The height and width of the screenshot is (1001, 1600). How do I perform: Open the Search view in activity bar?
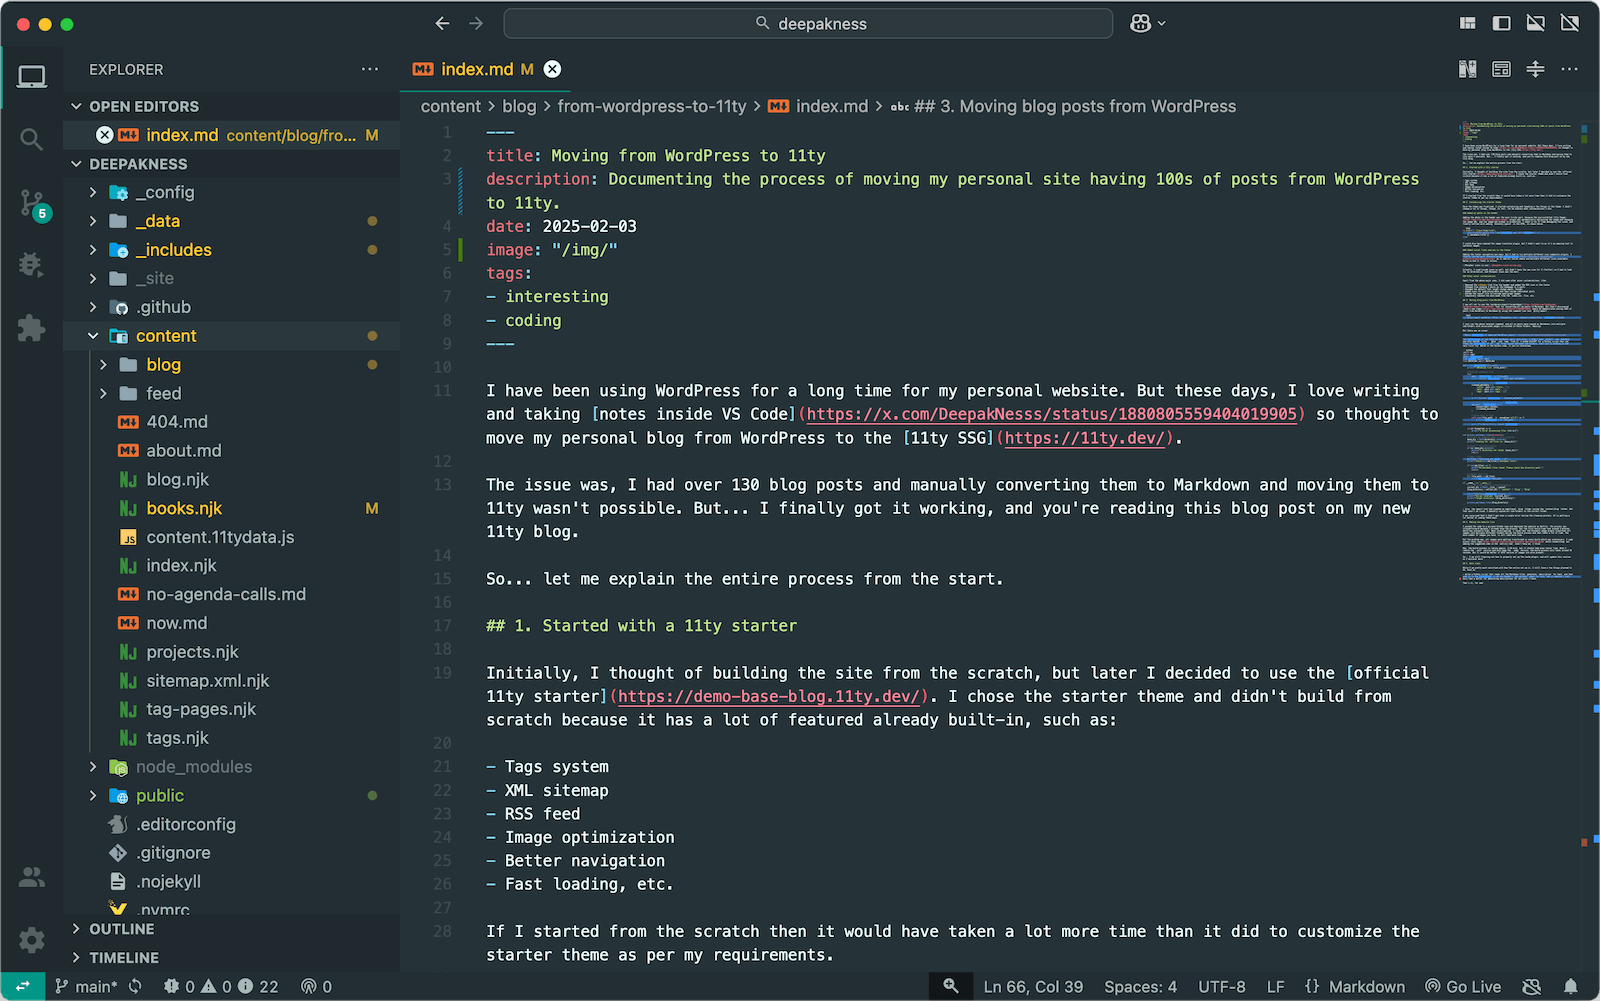[31, 140]
